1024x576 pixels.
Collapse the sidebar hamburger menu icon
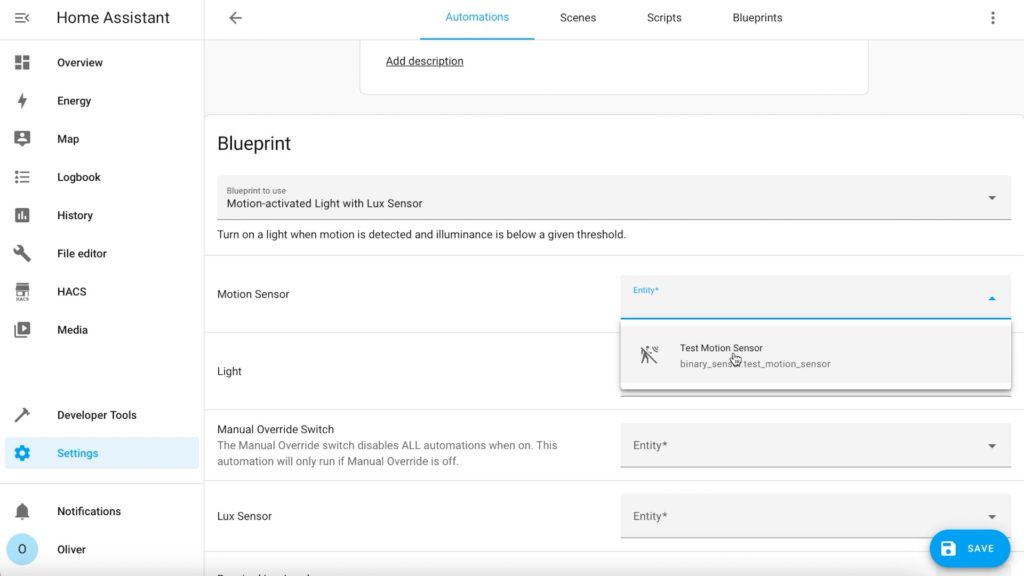coord(22,18)
